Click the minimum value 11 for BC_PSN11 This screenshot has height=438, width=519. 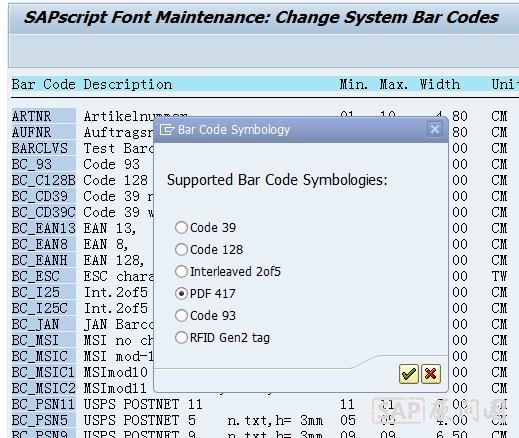(x=347, y=404)
